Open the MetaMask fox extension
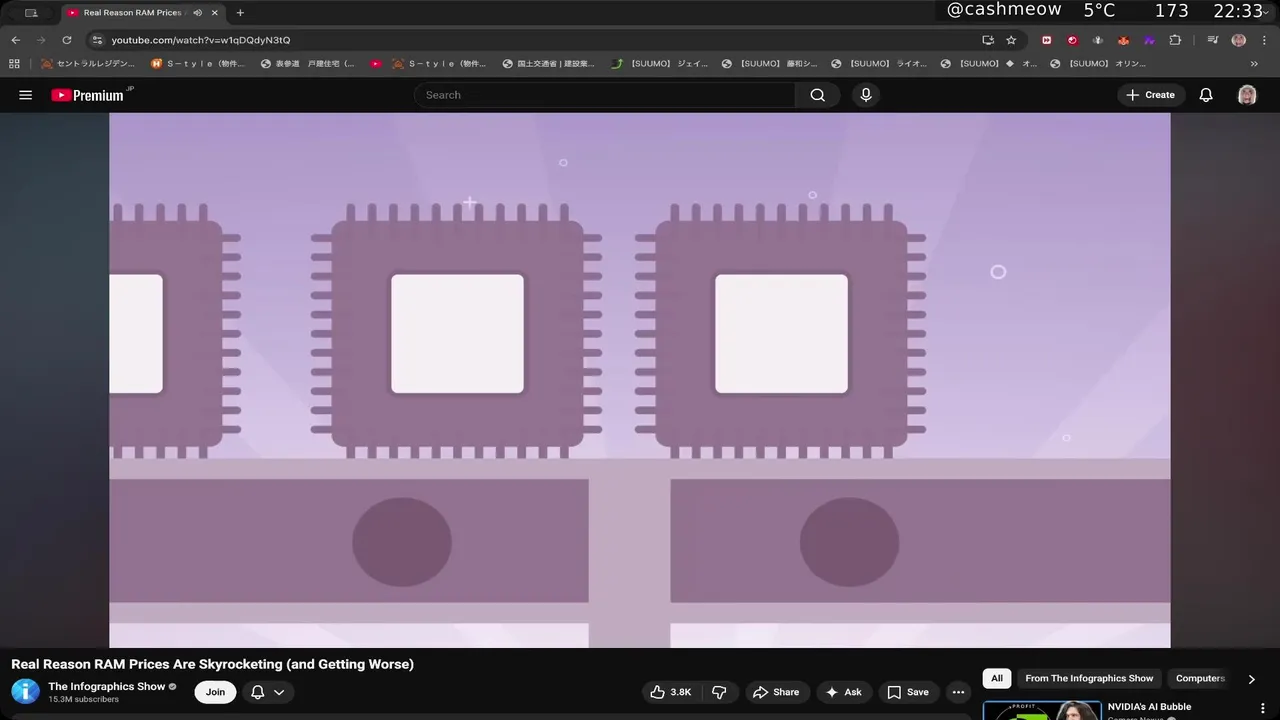 (1123, 40)
